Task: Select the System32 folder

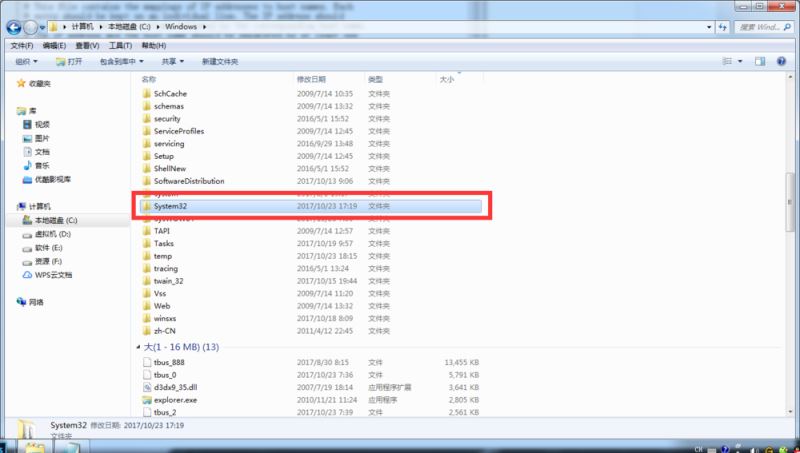Action: (311, 206)
